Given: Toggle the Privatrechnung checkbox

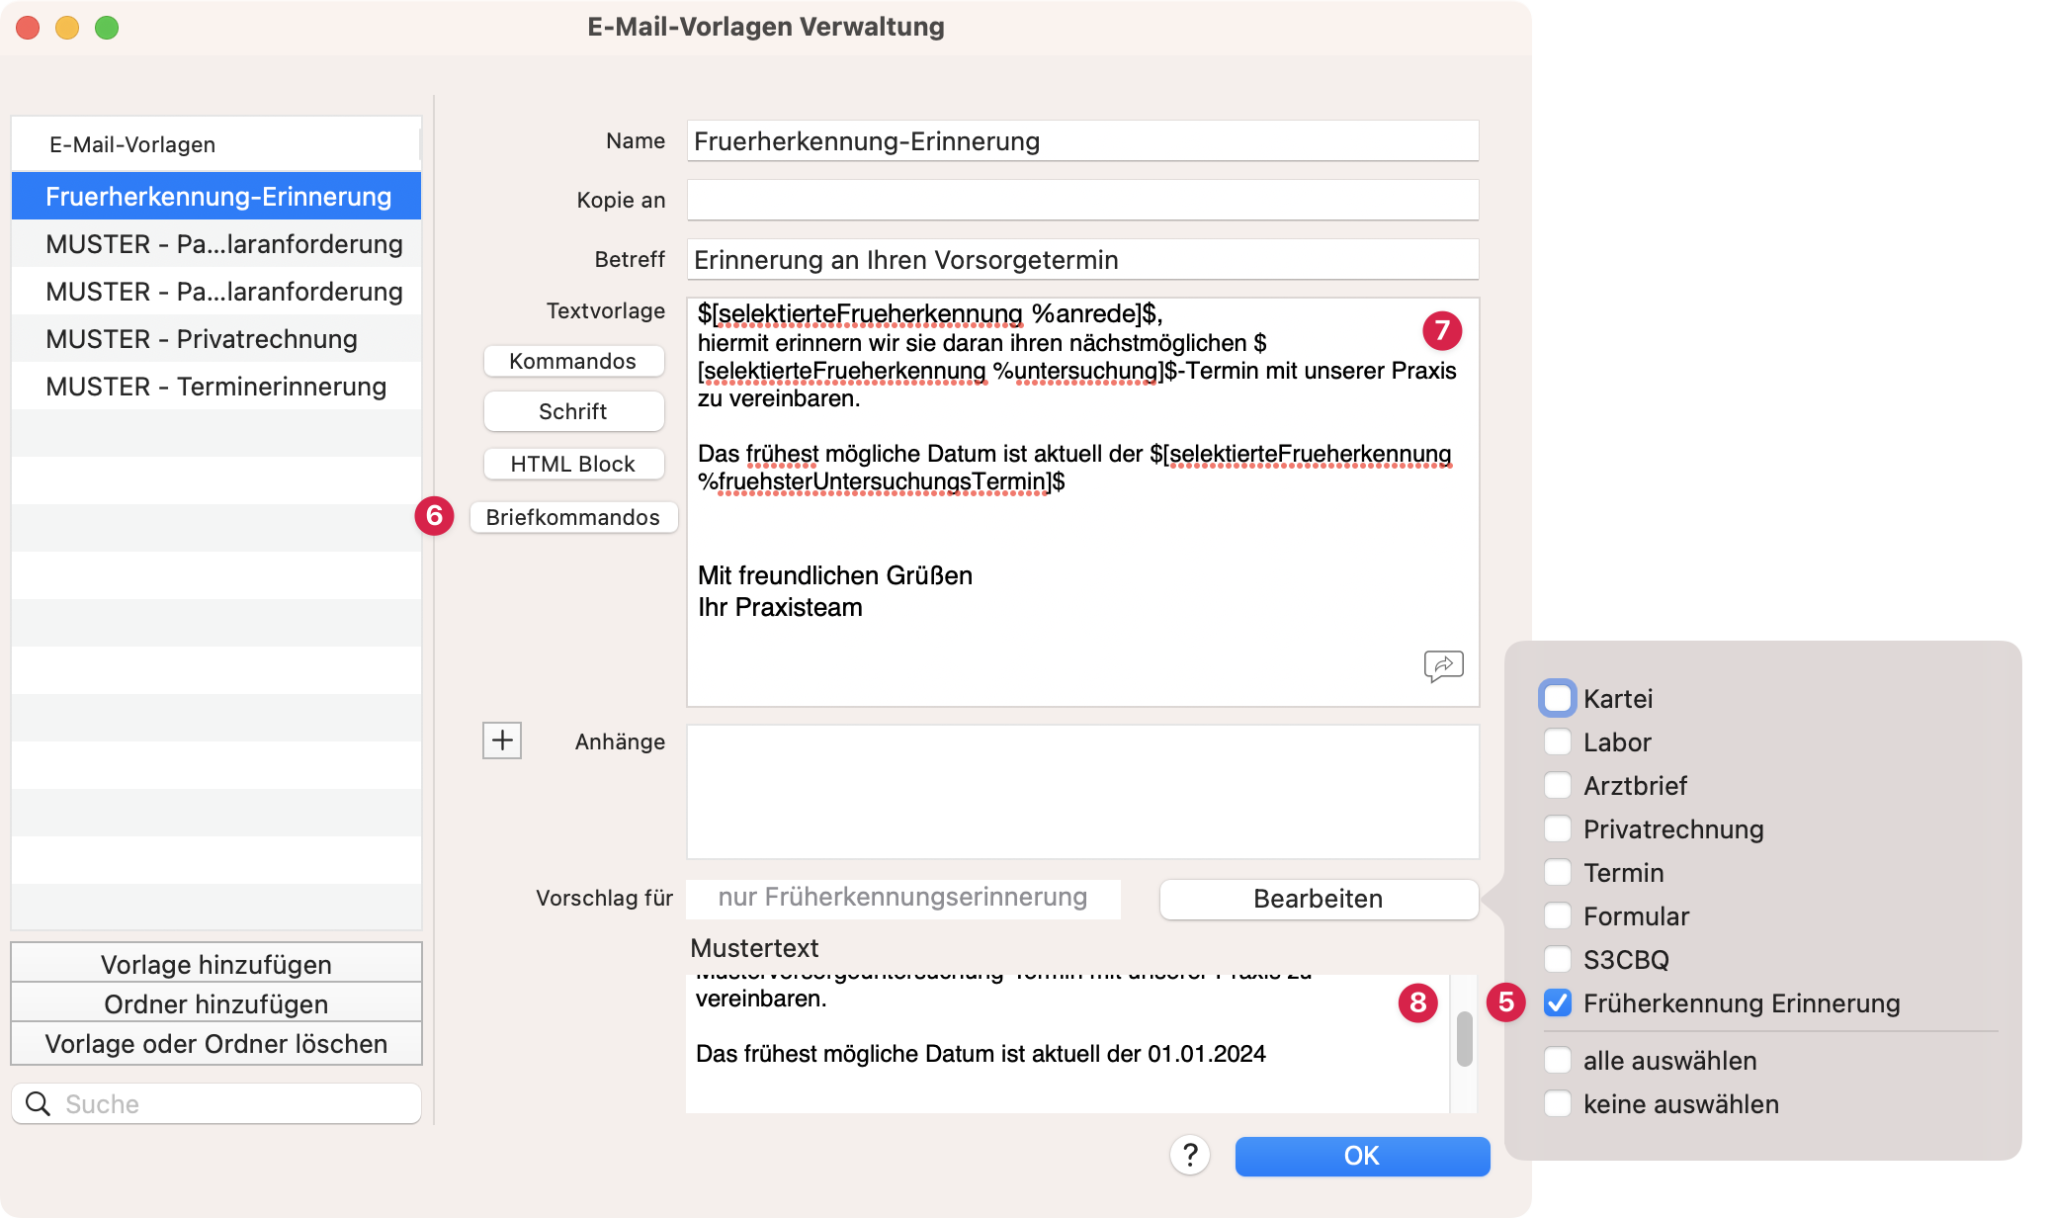Looking at the screenshot, I should pyautogui.click(x=1557, y=829).
